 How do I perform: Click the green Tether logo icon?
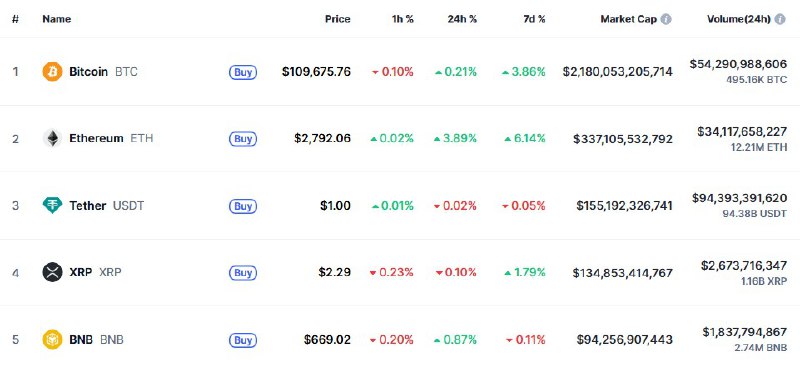point(52,206)
